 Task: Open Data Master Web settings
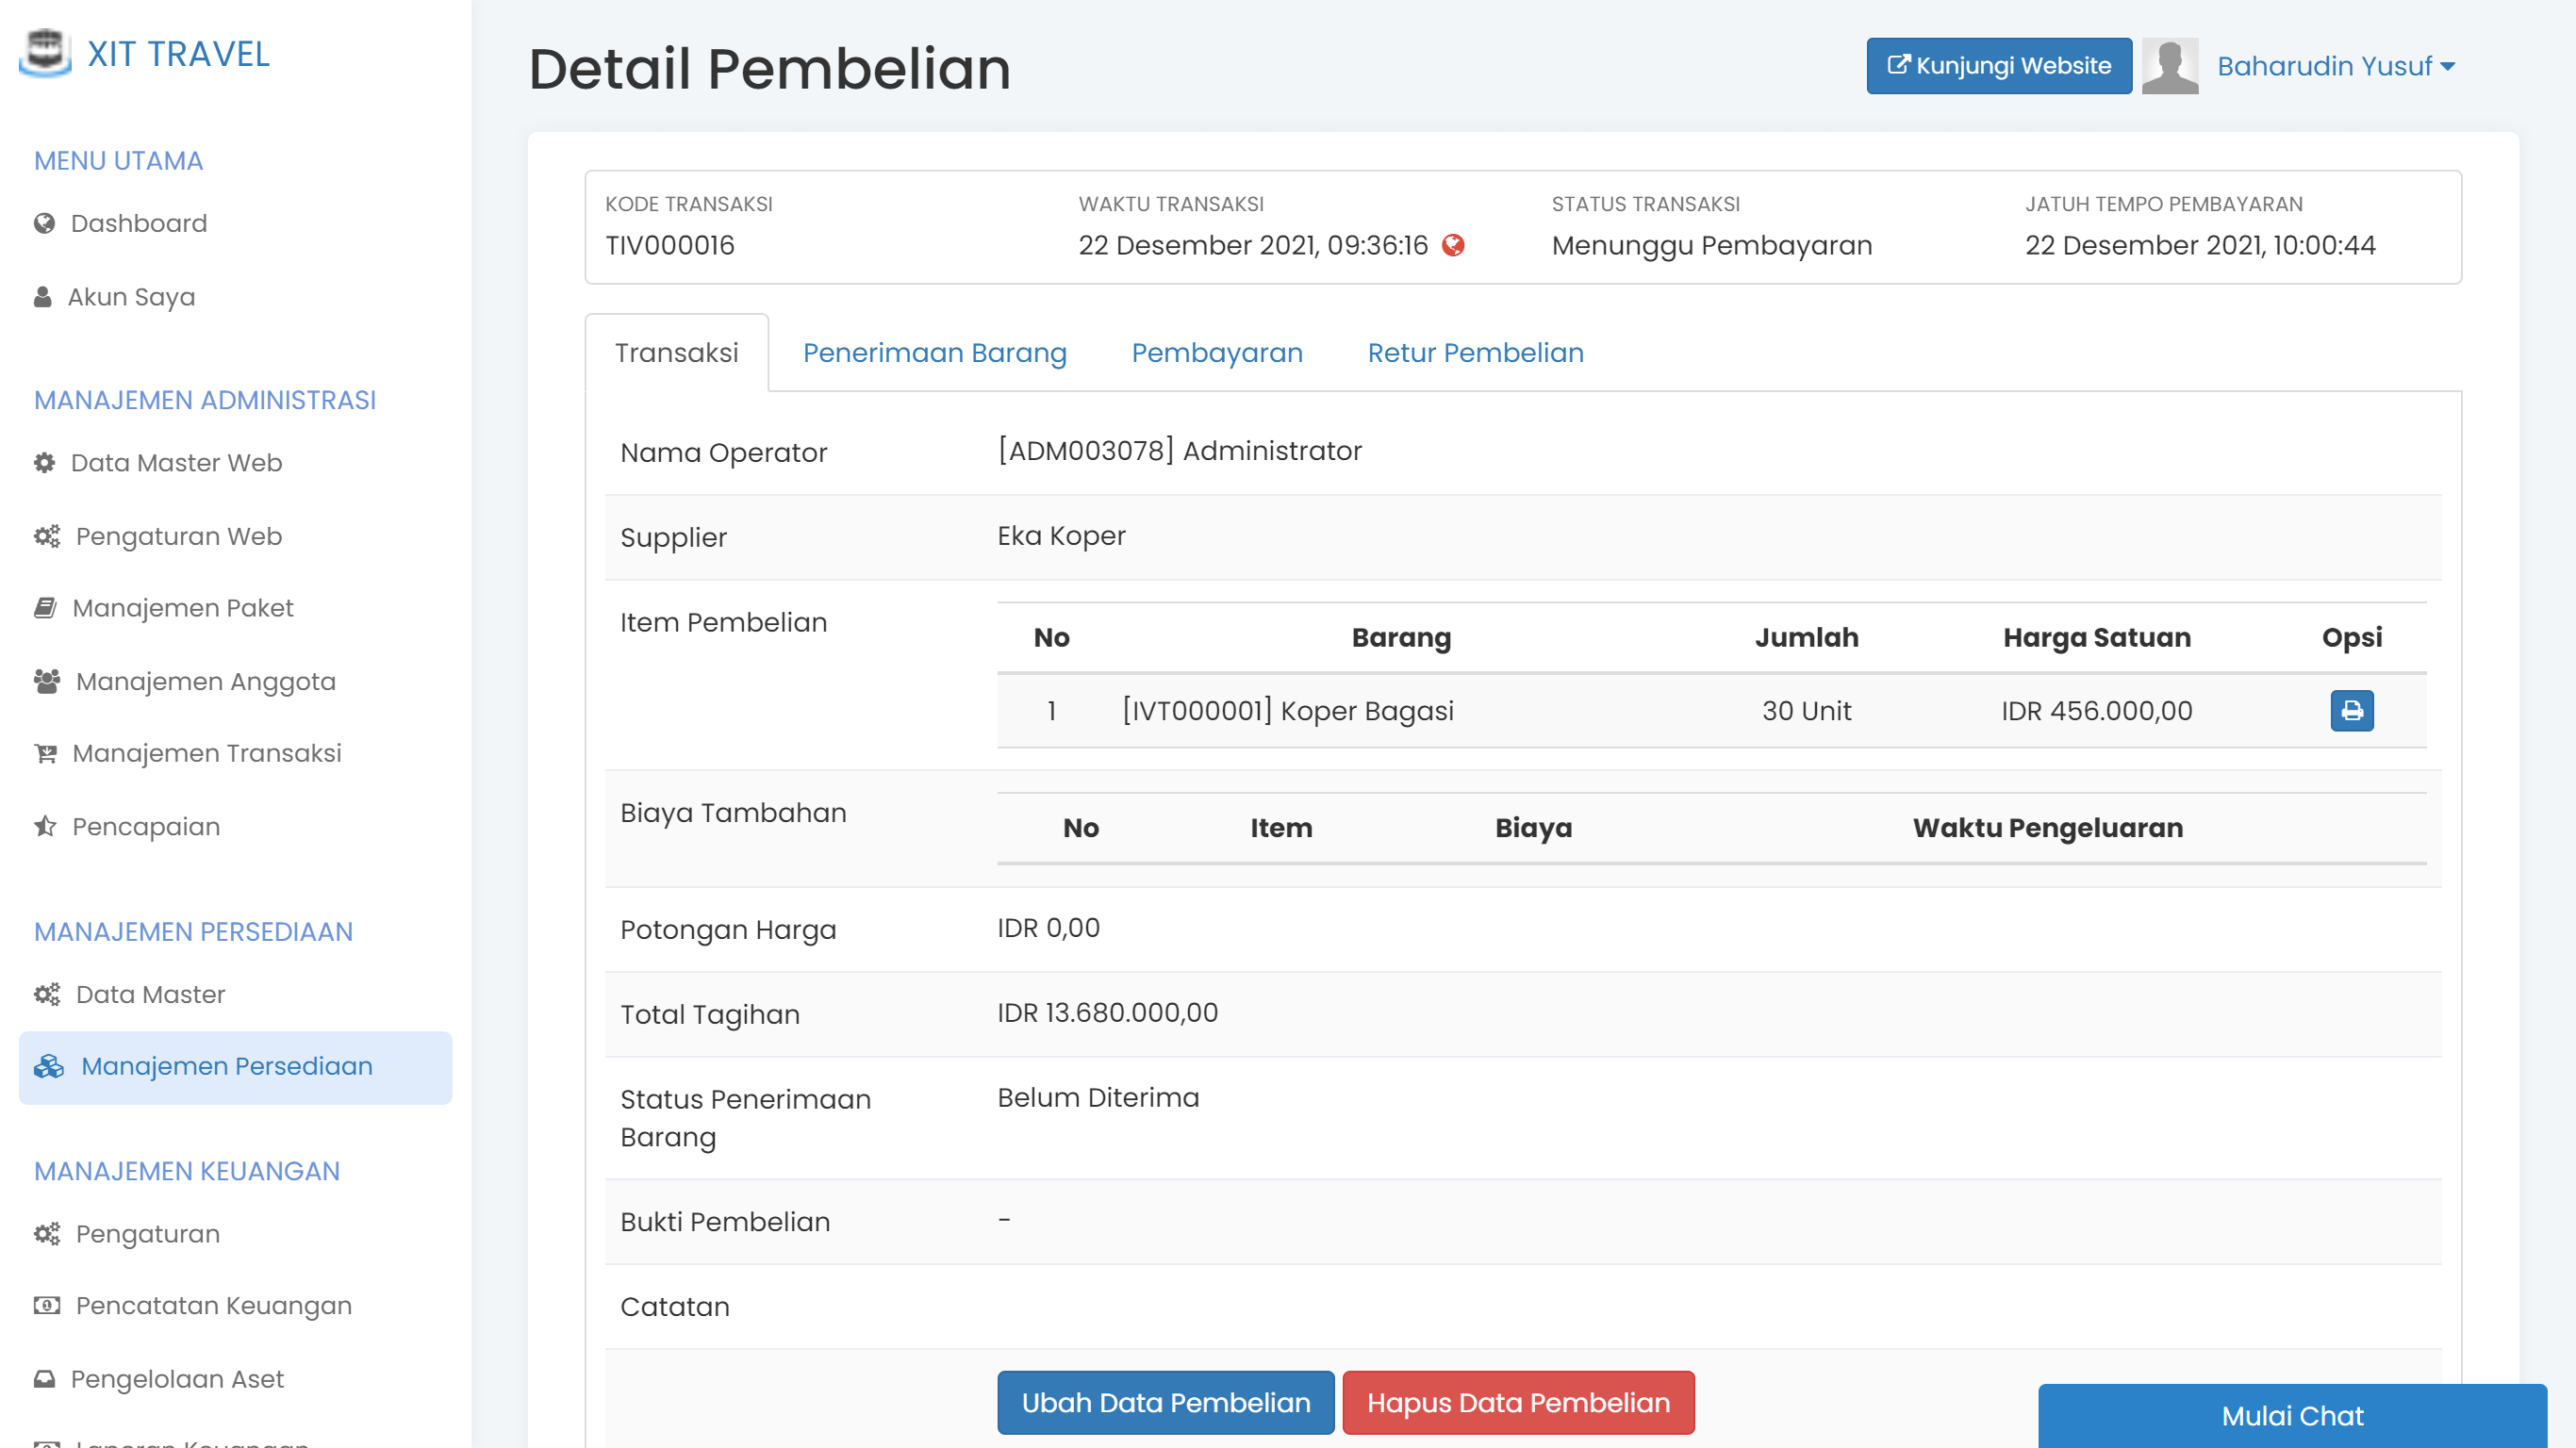[176, 462]
